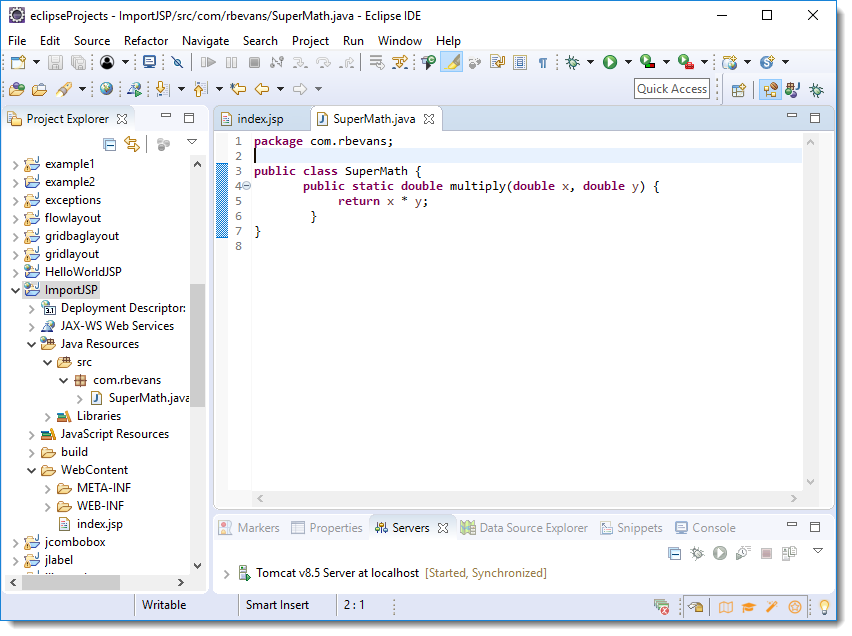Stop the server with red square icon

click(766, 553)
